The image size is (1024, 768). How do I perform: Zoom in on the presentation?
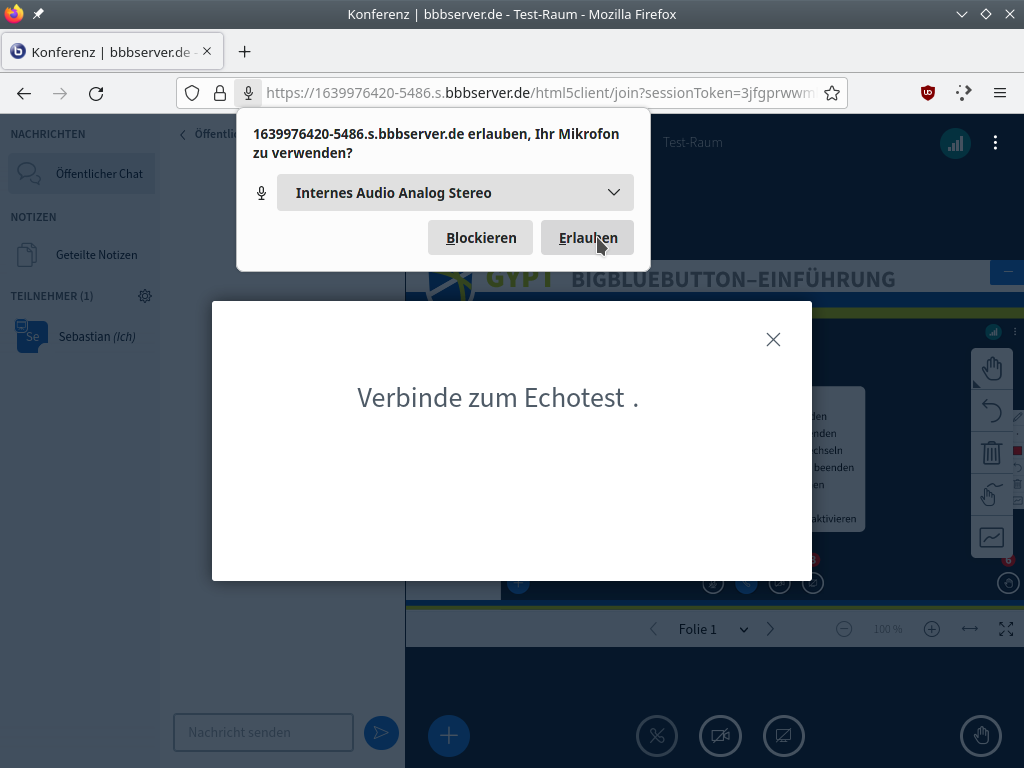932,629
